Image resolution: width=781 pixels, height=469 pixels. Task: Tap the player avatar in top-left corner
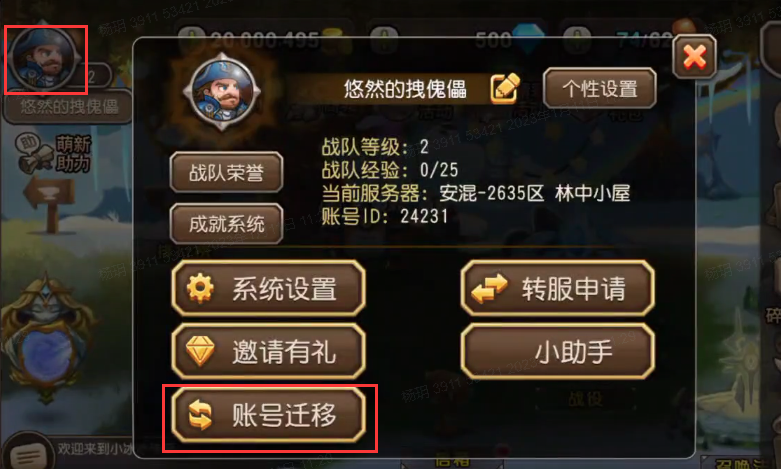click(44, 58)
